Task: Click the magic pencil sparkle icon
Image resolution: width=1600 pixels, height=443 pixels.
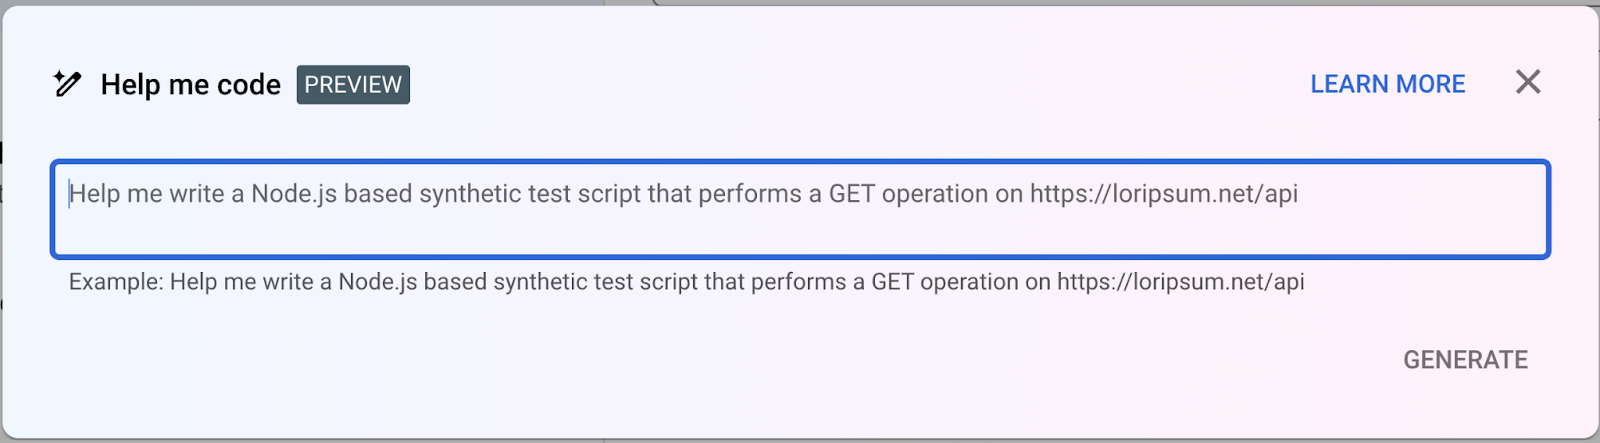Action: coord(67,84)
